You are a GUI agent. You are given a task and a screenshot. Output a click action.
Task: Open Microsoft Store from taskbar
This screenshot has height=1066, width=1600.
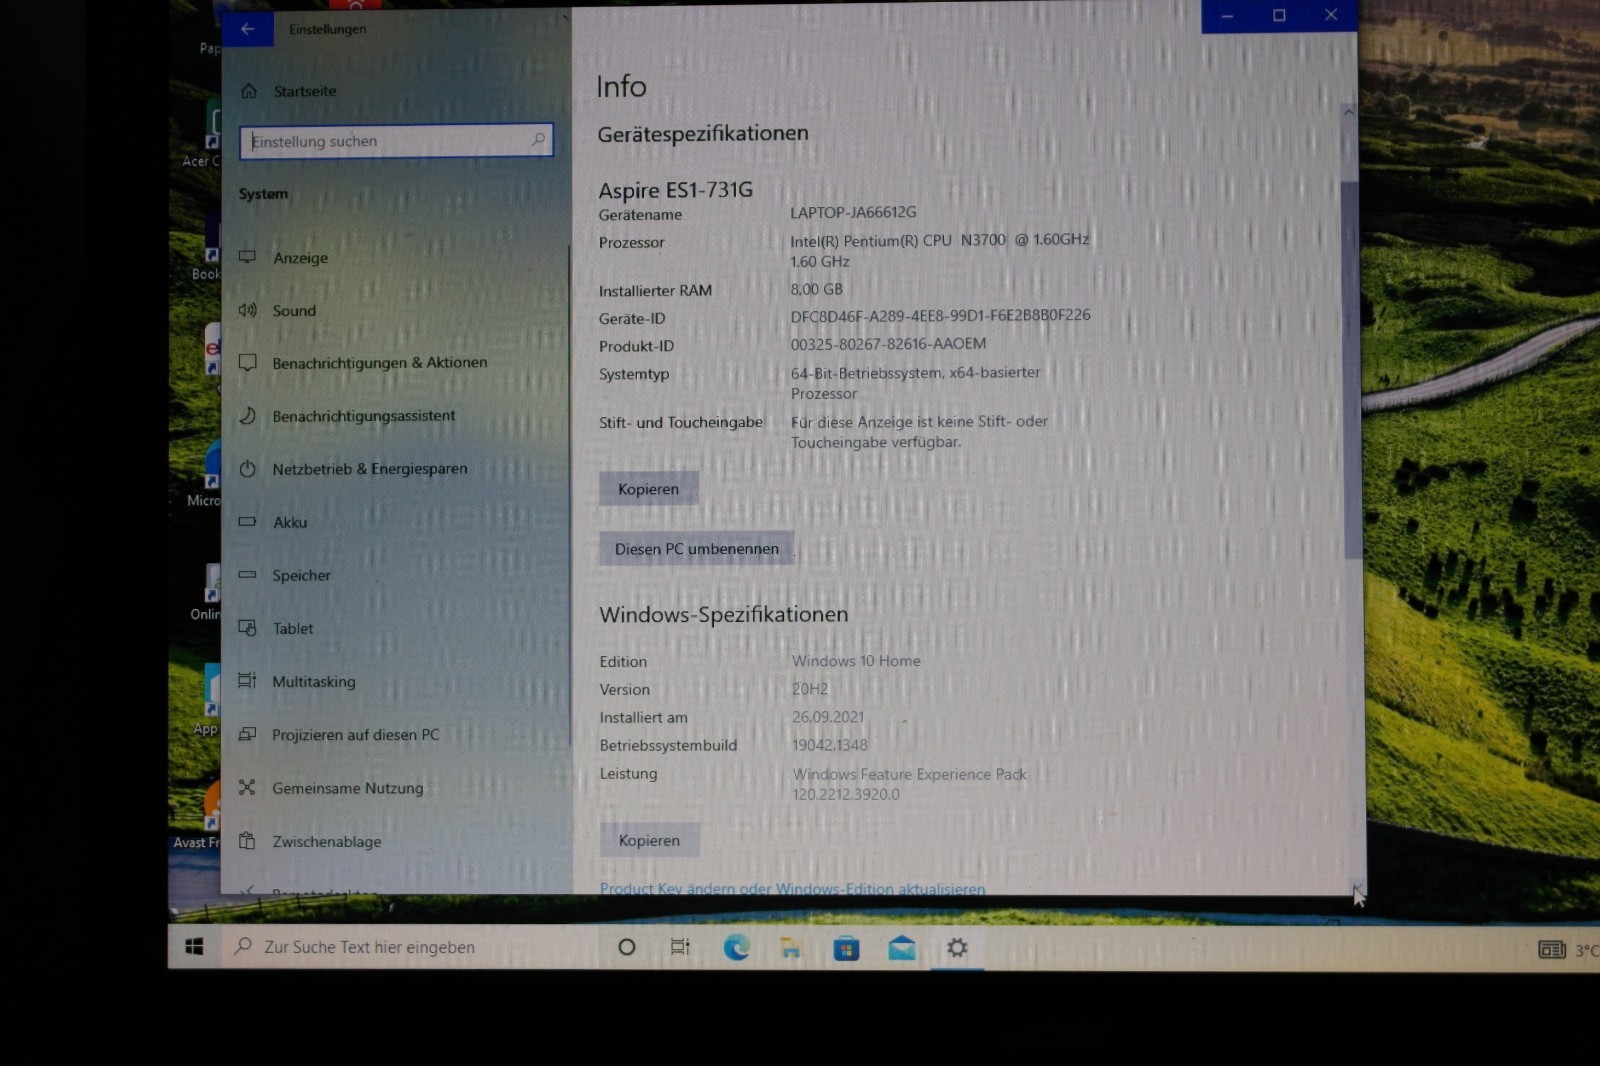(846, 947)
